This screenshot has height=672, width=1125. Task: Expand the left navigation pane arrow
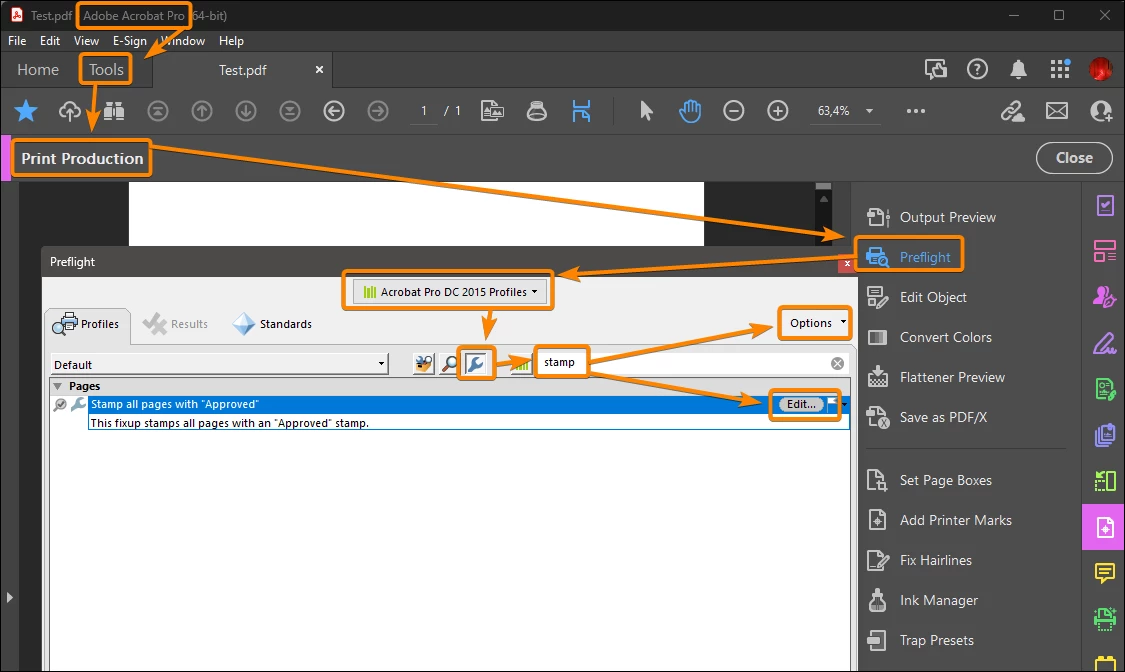point(9,597)
